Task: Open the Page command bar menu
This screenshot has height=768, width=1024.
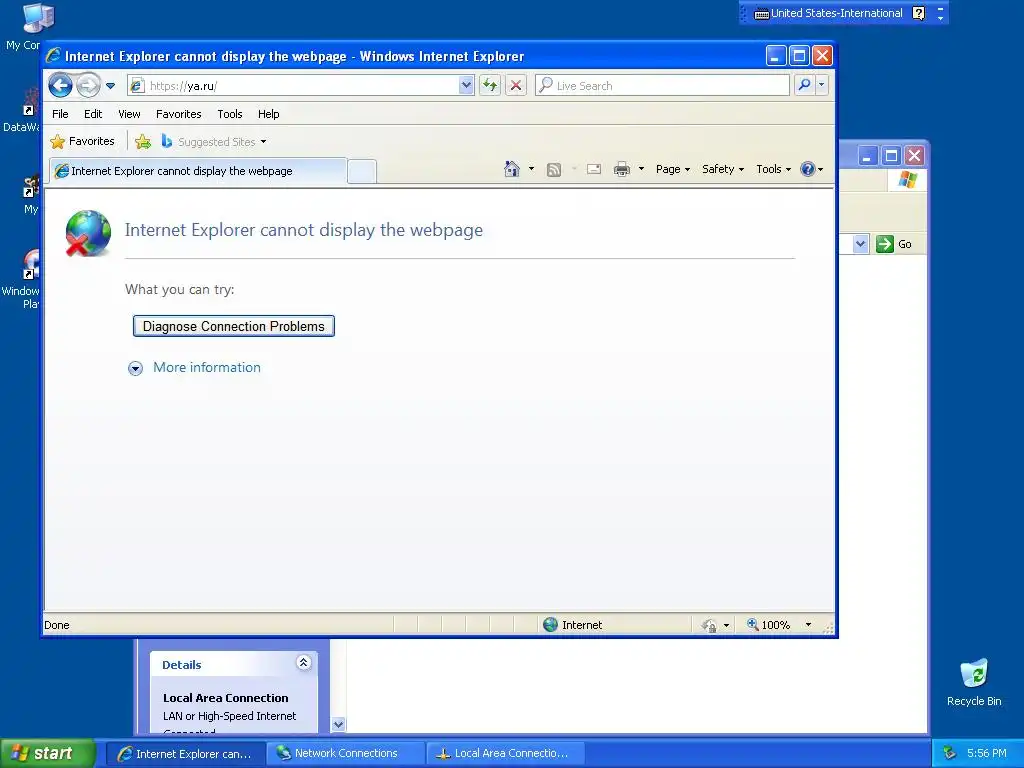Action: (x=673, y=169)
